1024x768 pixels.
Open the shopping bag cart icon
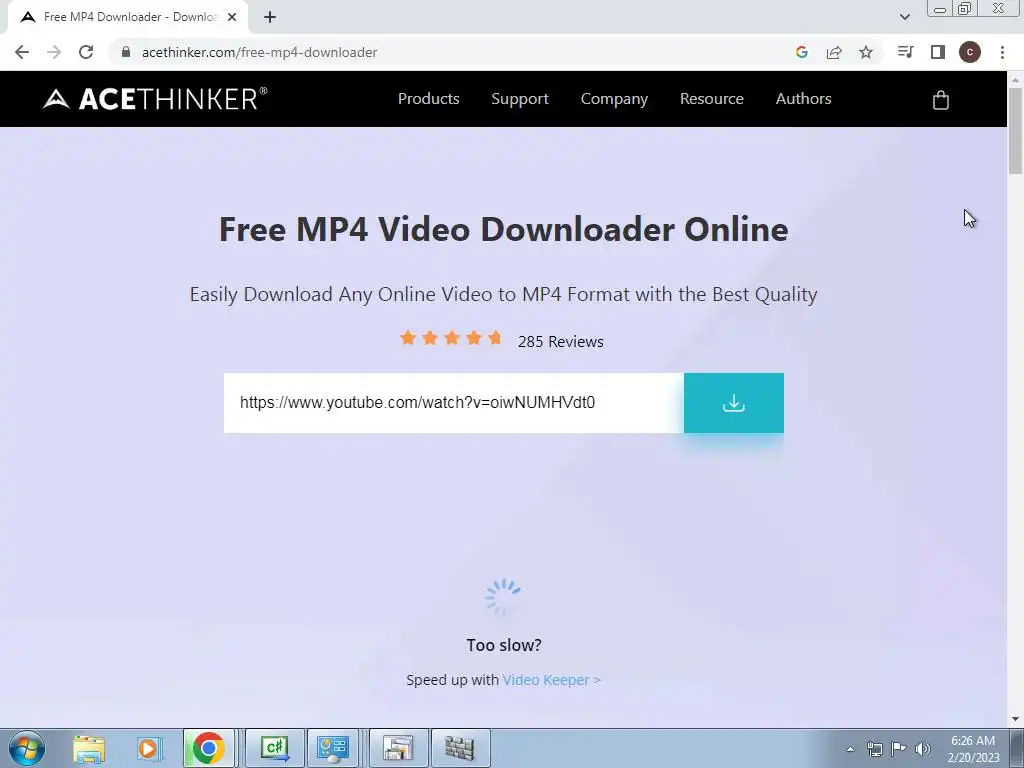point(940,100)
